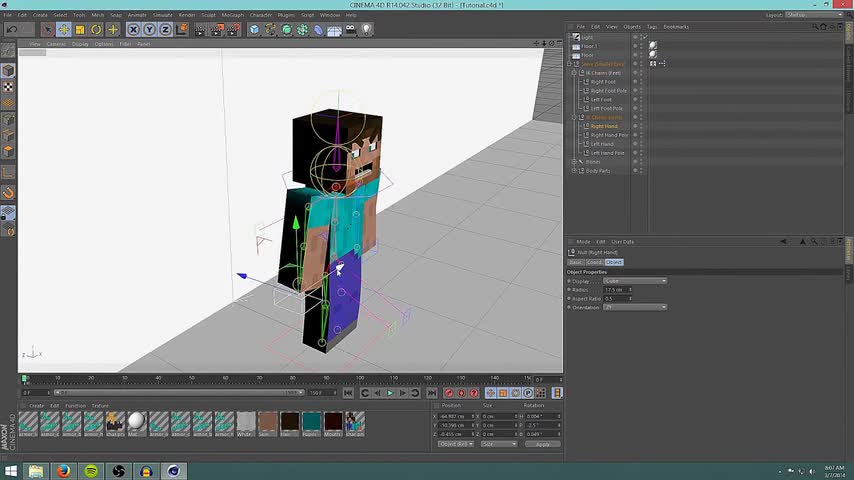Open the Object Manager Tags menu
This screenshot has height=480, width=854.
tap(651, 27)
